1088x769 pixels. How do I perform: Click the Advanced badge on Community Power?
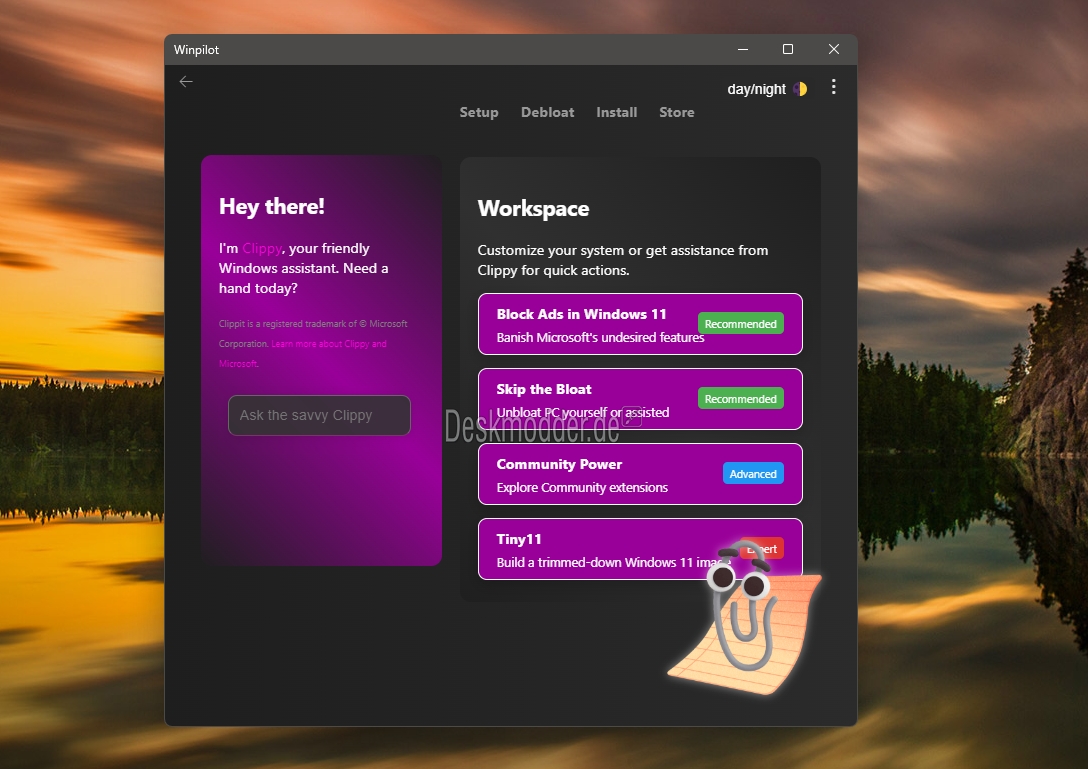[x=753, y=473]
